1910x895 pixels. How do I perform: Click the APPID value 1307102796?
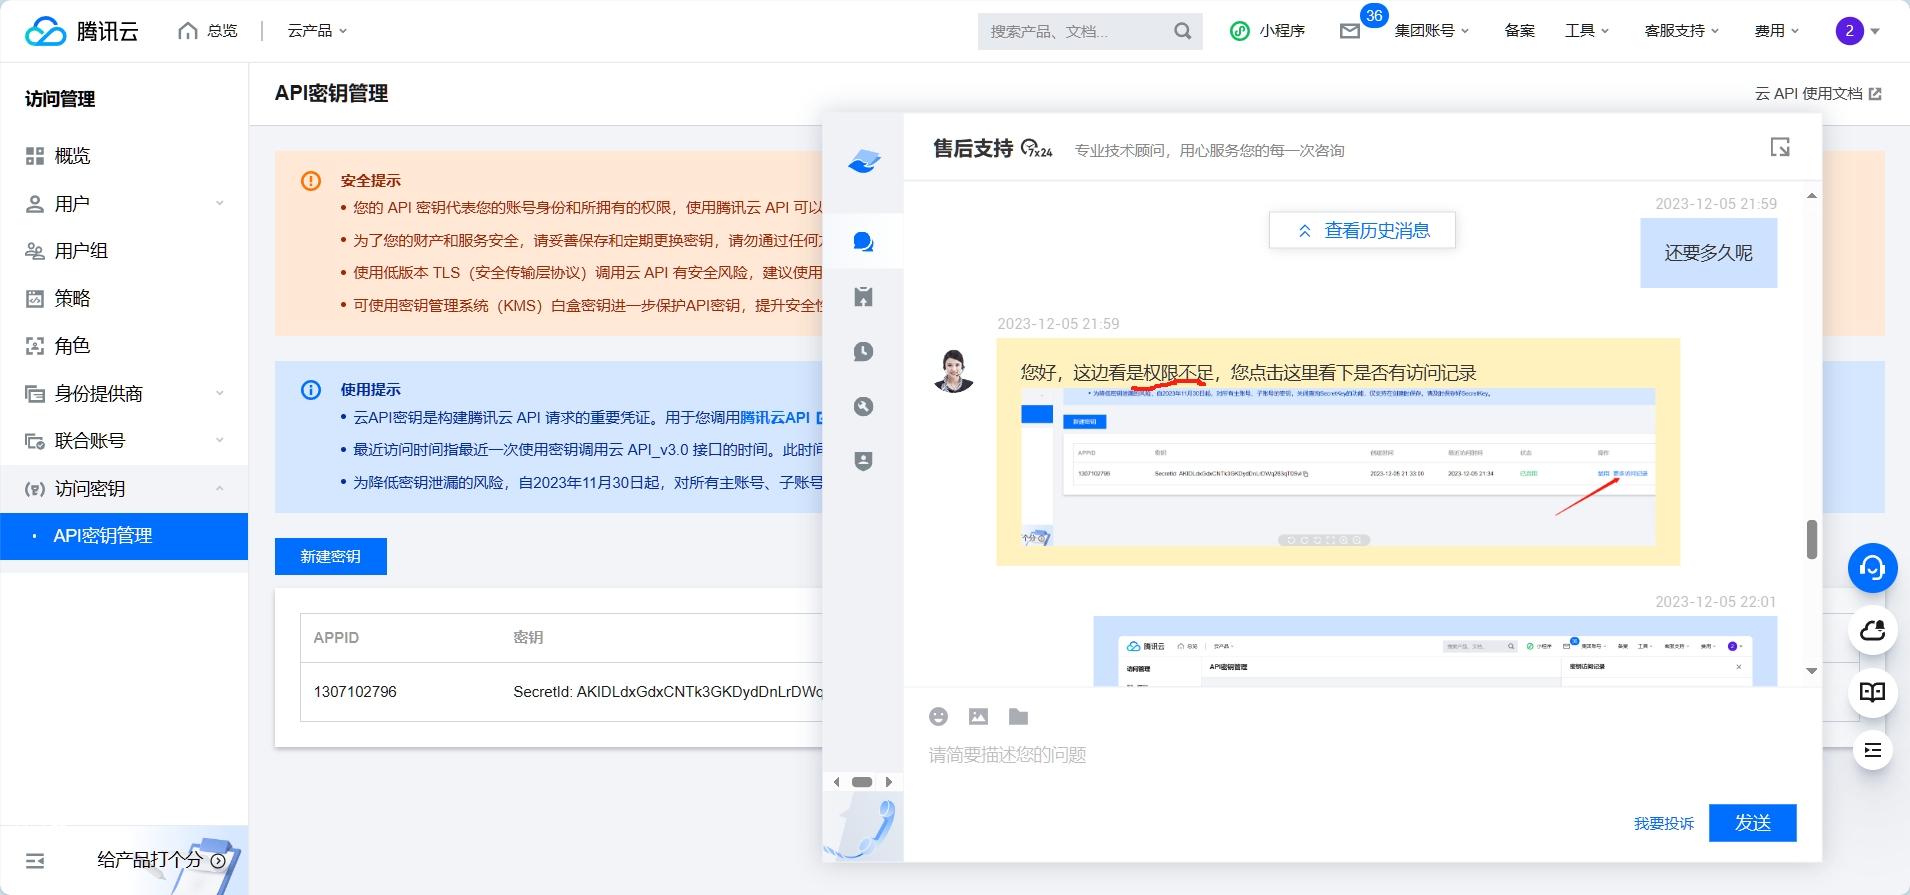click(355, 692)
